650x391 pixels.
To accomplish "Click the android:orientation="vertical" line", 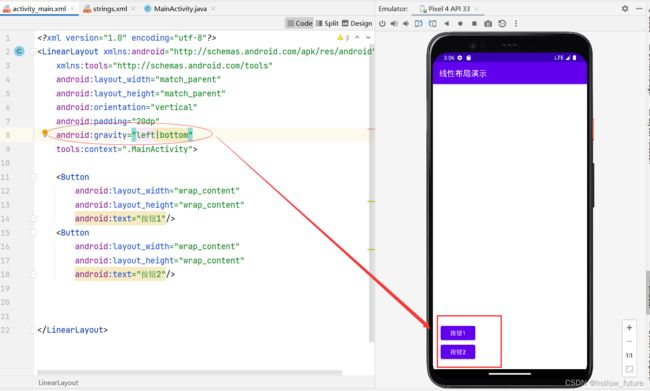I will 126,107.
